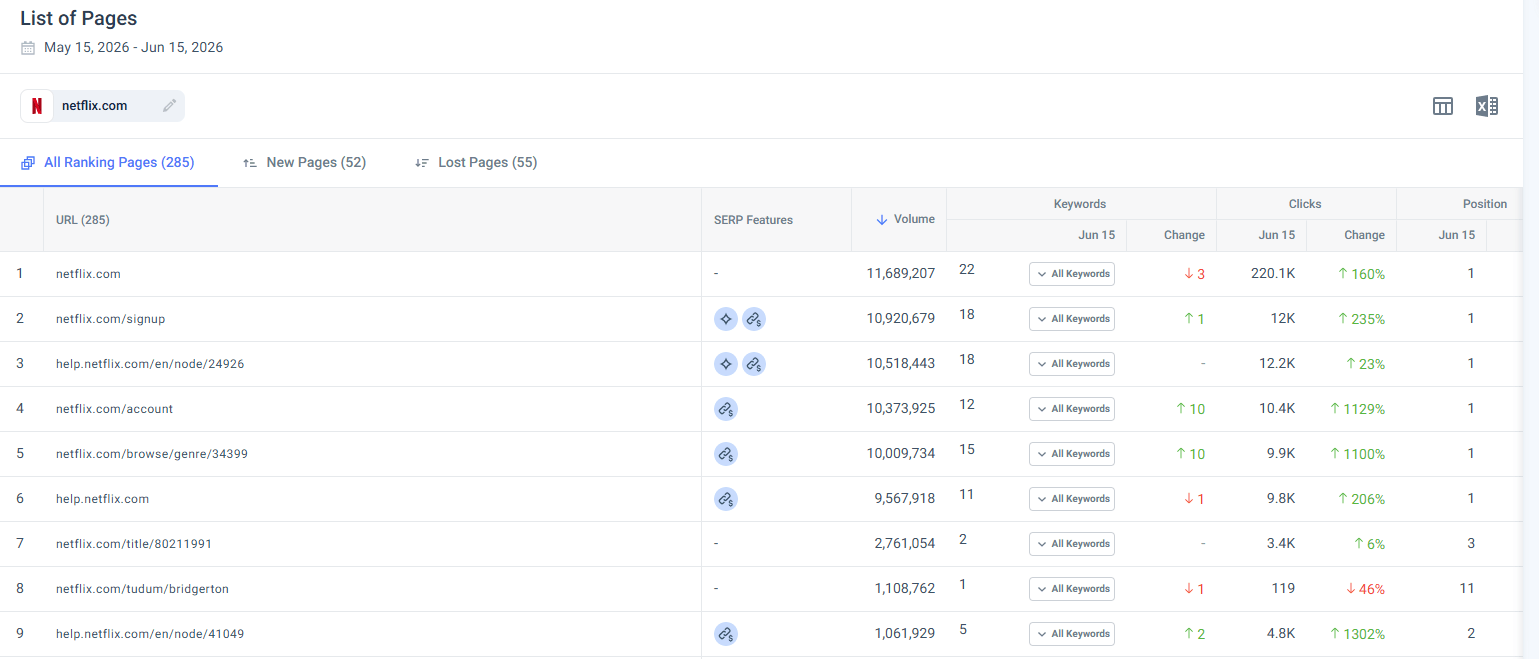Click the paid link icon in help.netflix.com/en/node/24926 row
This screenshot has width=1539, height=659.
754,364
